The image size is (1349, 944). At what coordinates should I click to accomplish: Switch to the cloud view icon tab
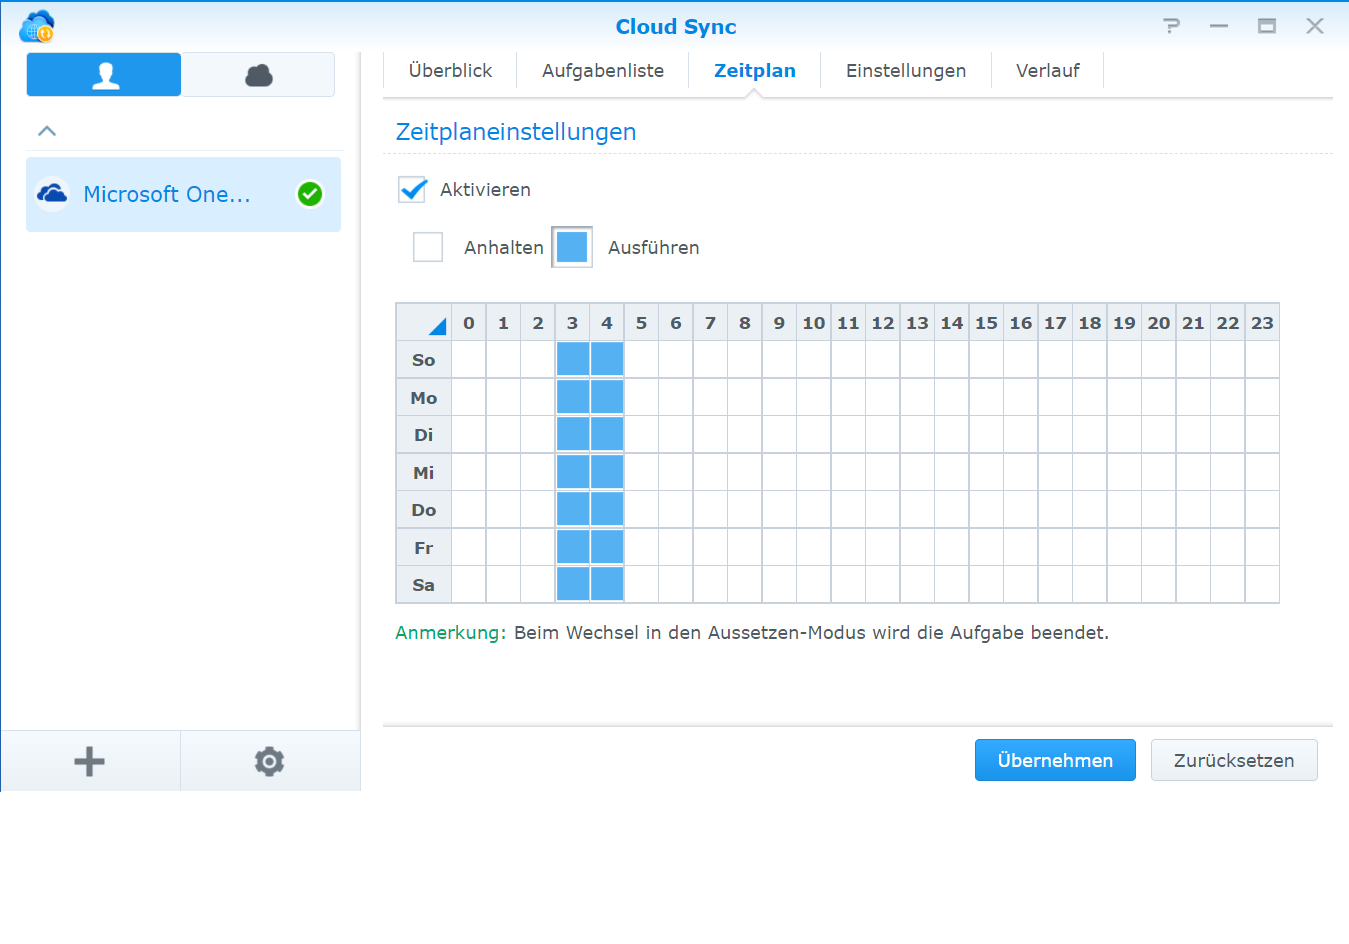[x=258, y=75]
